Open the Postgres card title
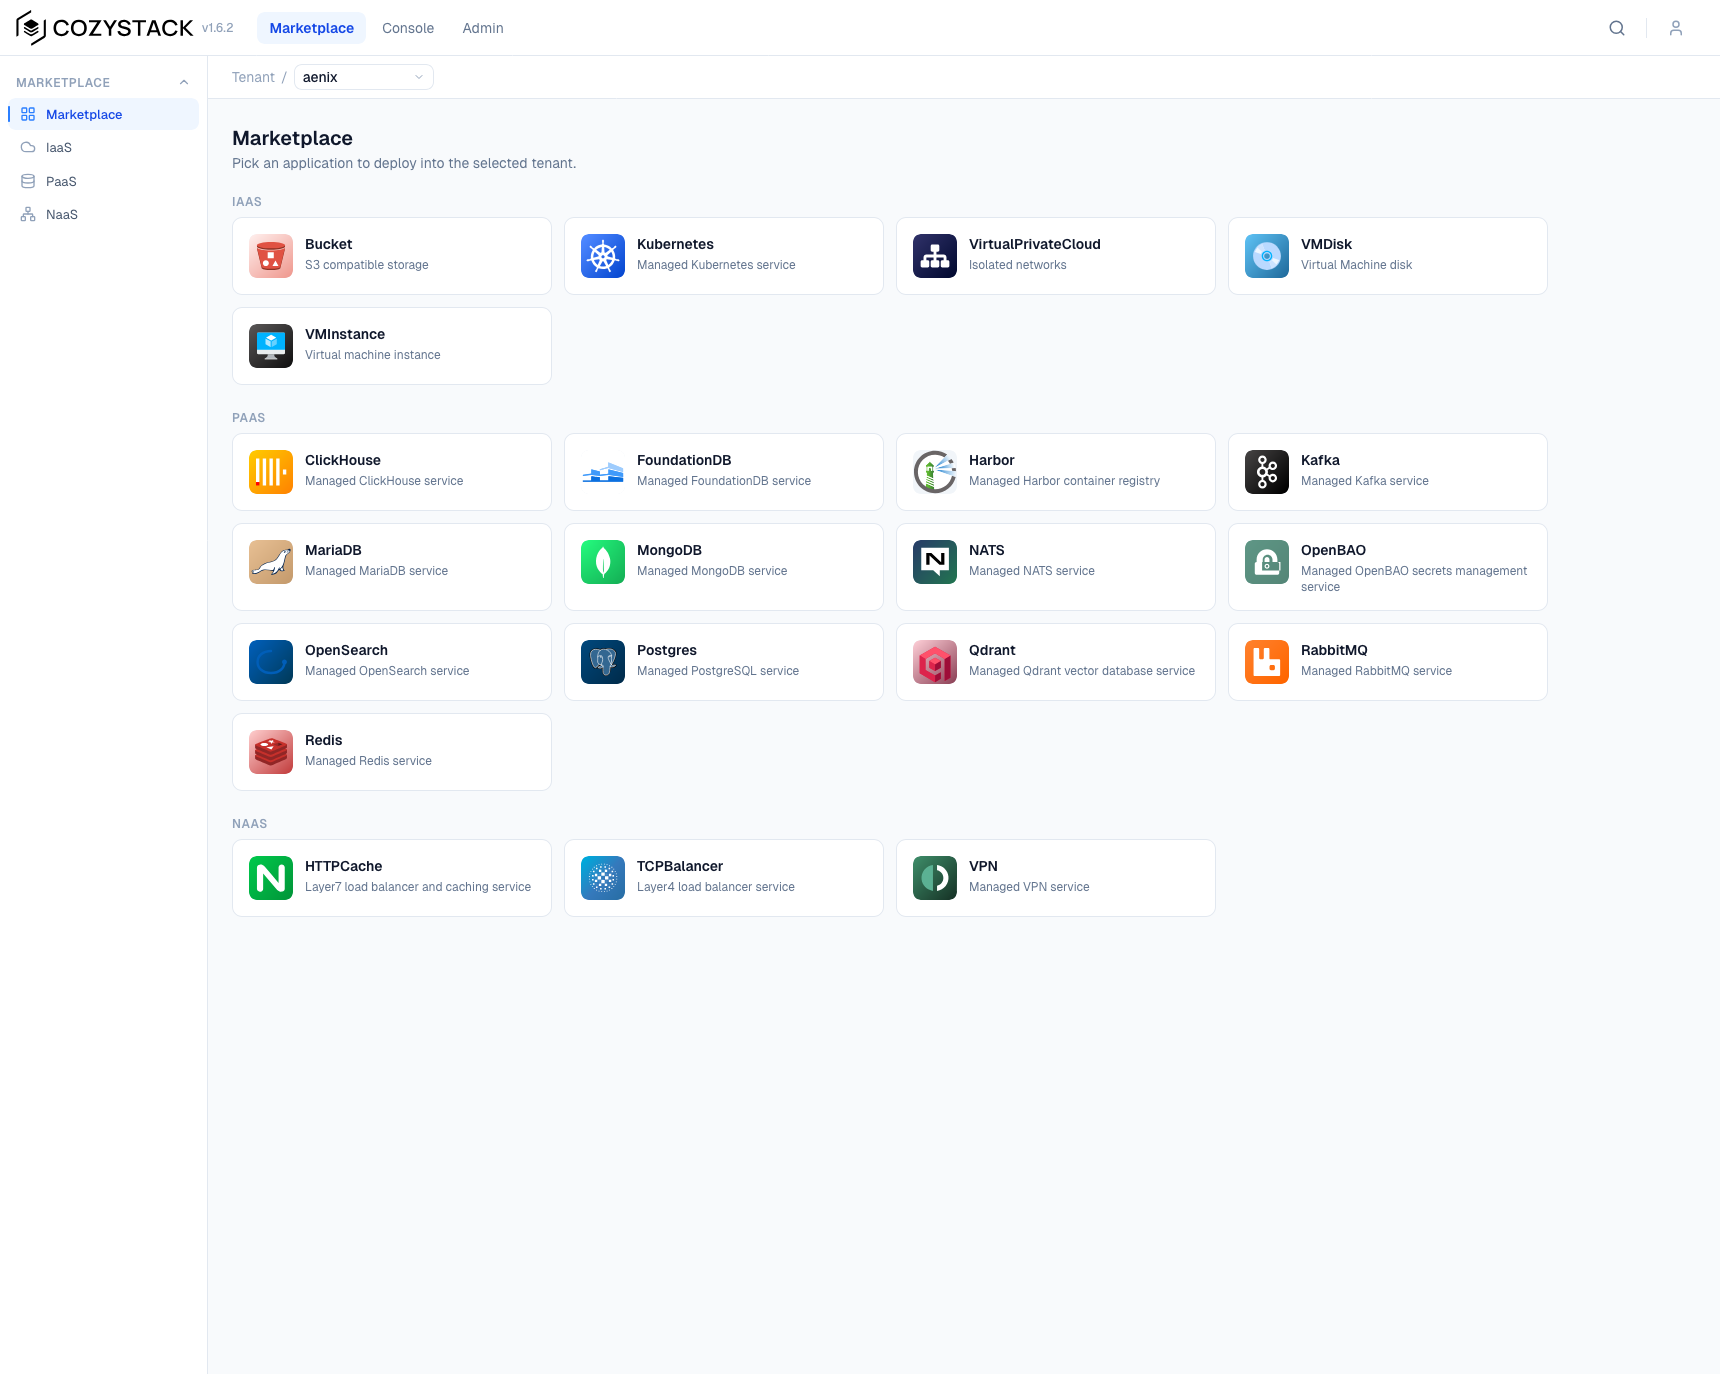The width and height of the screenshot is (1720, 1374). coord(667,650)
